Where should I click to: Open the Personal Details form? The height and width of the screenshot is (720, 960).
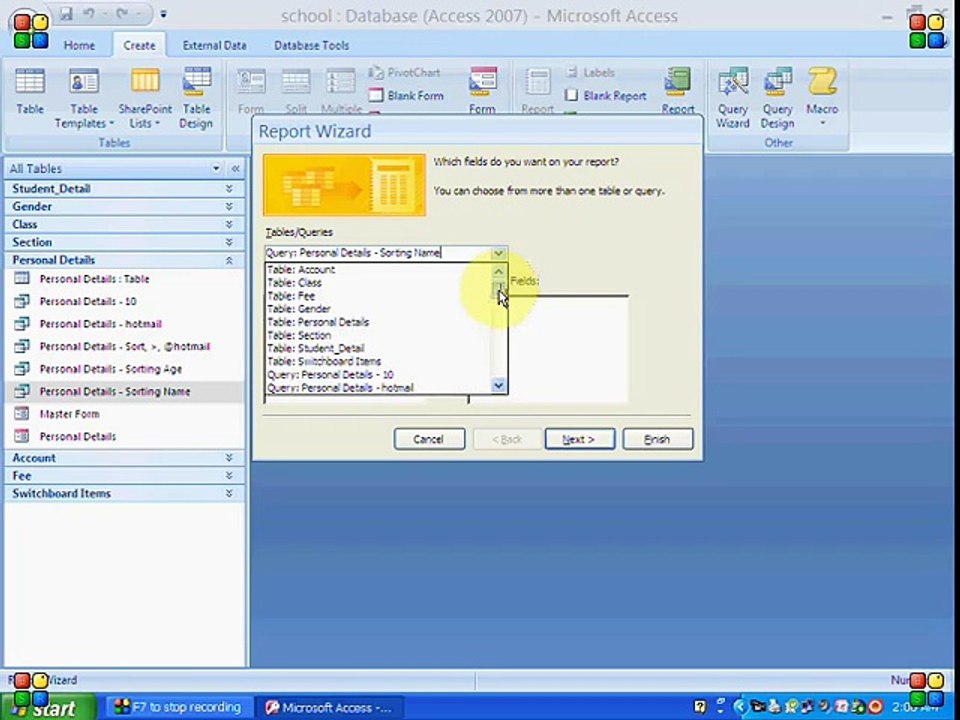tap(78, 437)
